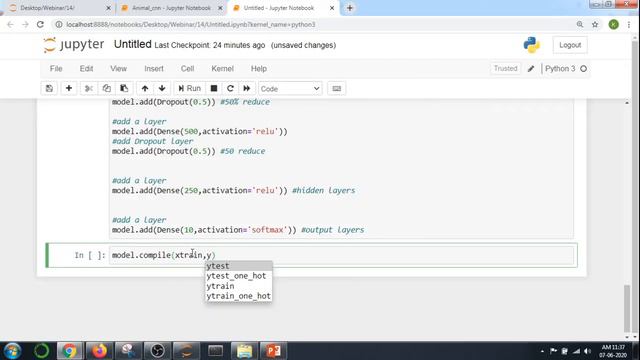Paste cells below icon
The width and height of the screenshot is (640, 360).
coord(124,89)
